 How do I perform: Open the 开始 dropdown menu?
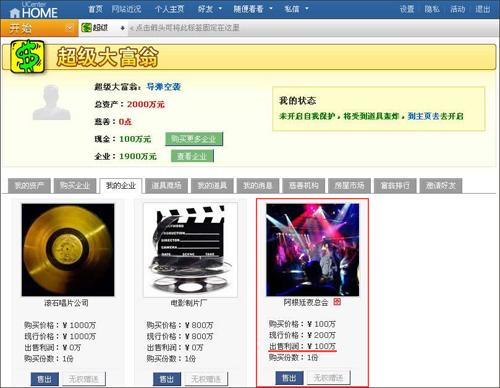pyautogui.click(x=39, y=28)
